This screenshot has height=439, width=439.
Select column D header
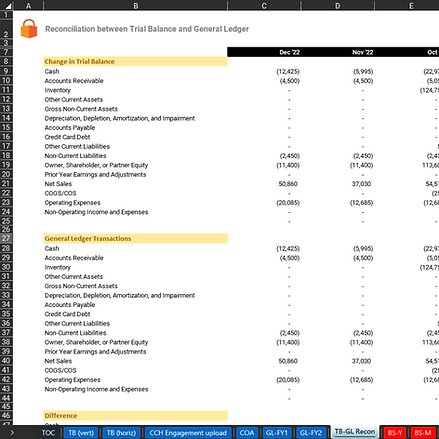[x=338, y=6]
